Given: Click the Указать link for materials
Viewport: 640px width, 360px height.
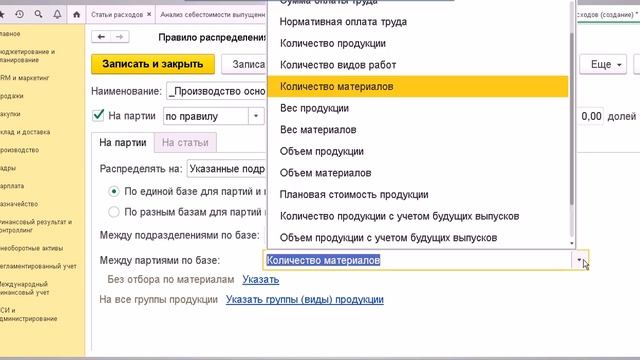Looking at the screenshot, I should [x=261, y=280].
